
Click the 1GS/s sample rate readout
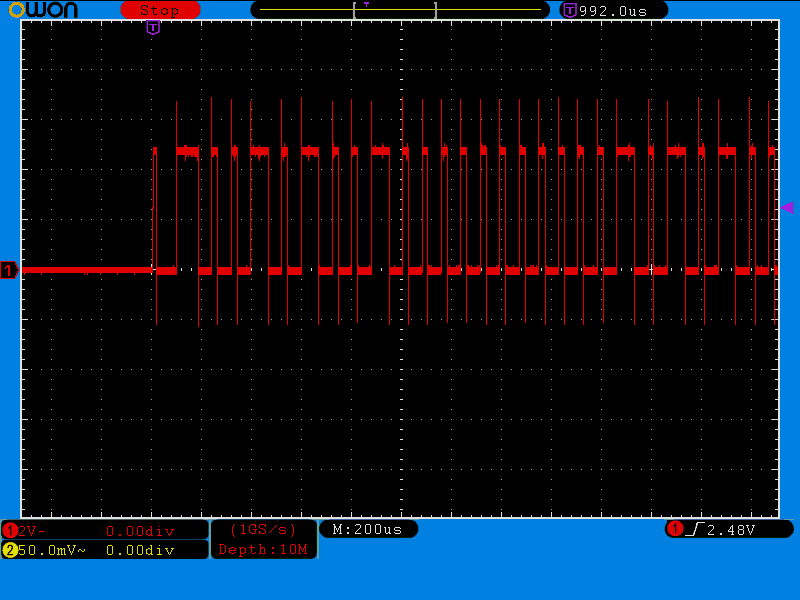pyautogui.click(x=263, y=529)
